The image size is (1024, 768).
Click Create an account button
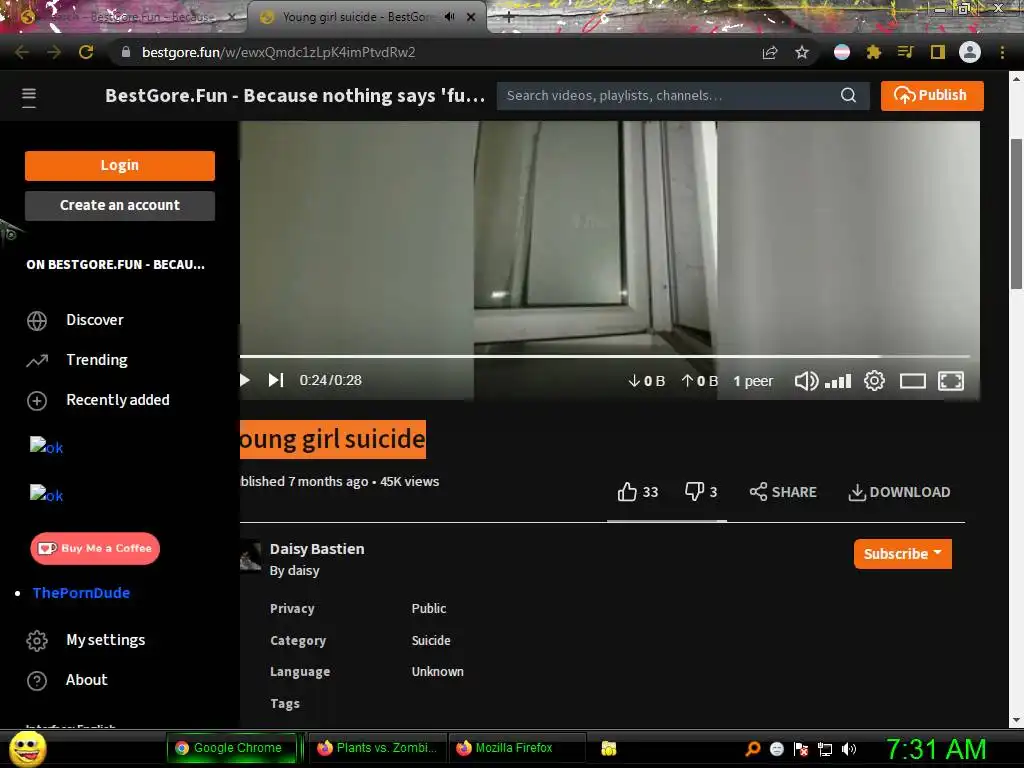(120, 205)
